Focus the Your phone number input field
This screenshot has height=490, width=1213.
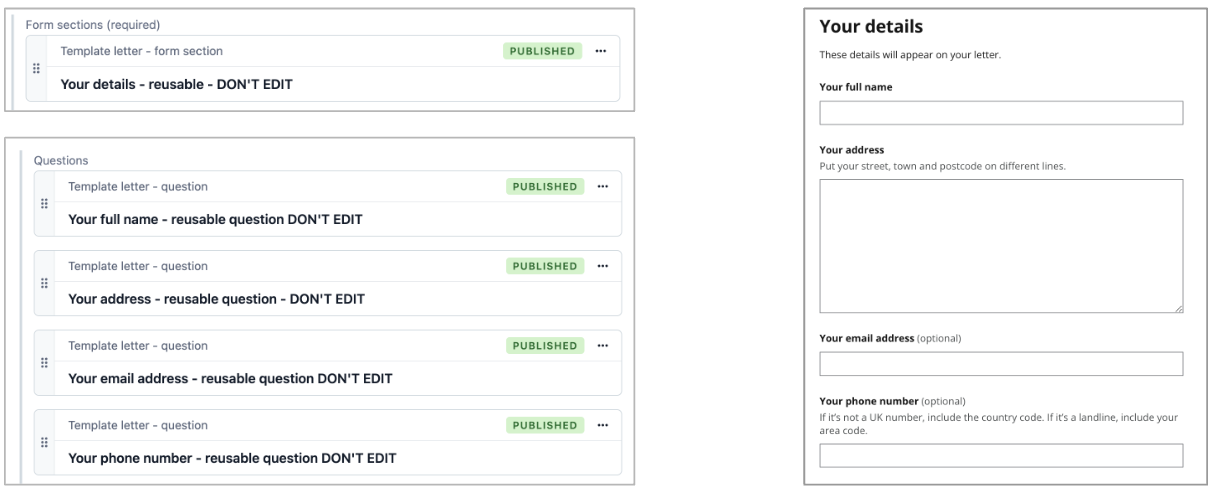point(1001,456)
